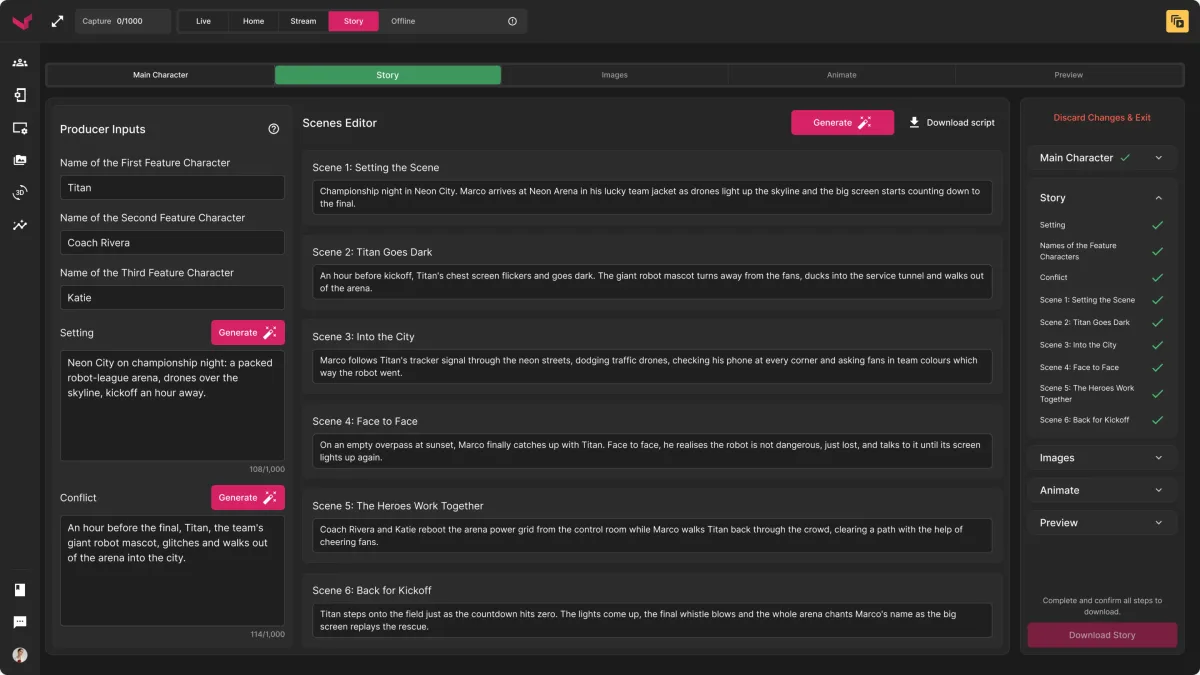The width and height of the screenshot is (1200, 675).
Task: Click inside the Conflict text area
Action: click(x=172, y=570)
